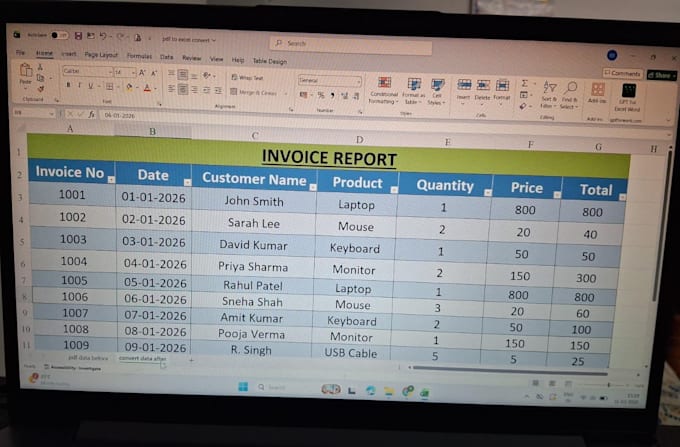Toggle Underline formatting

90,86
